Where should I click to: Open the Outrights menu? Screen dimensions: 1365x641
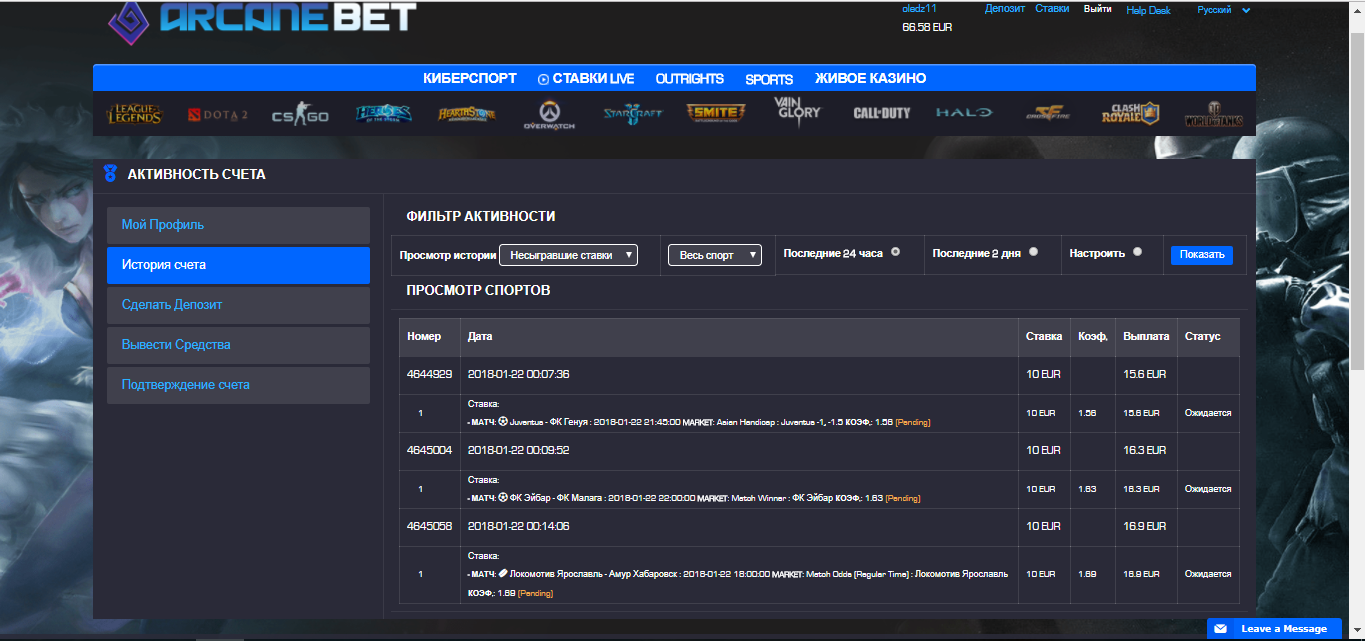pos(690,79)
